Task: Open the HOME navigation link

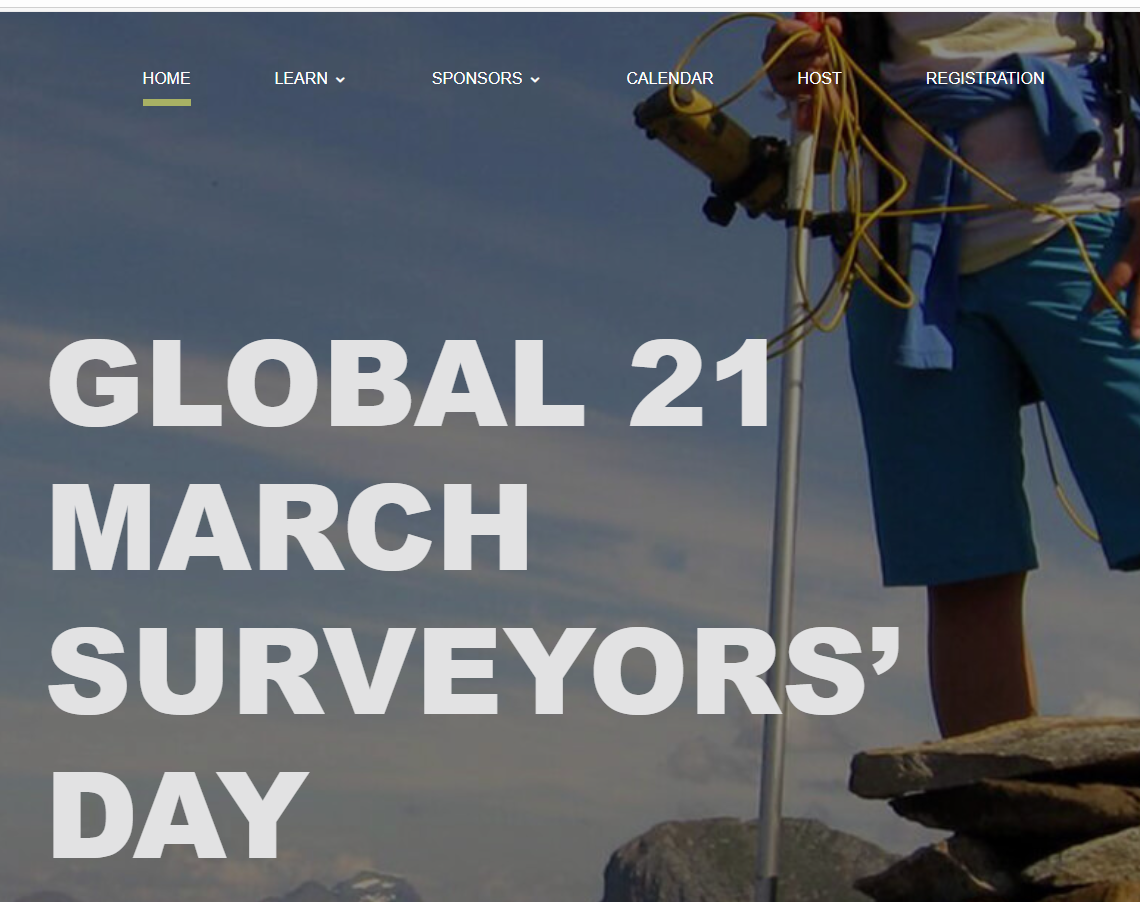Action: pos(166,78)
